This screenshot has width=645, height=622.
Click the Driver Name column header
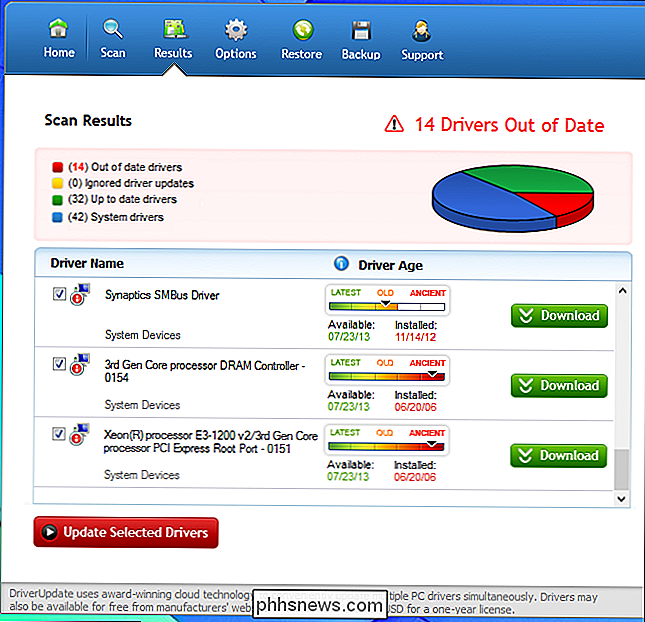pyautogui.click(x=87, y=263)
